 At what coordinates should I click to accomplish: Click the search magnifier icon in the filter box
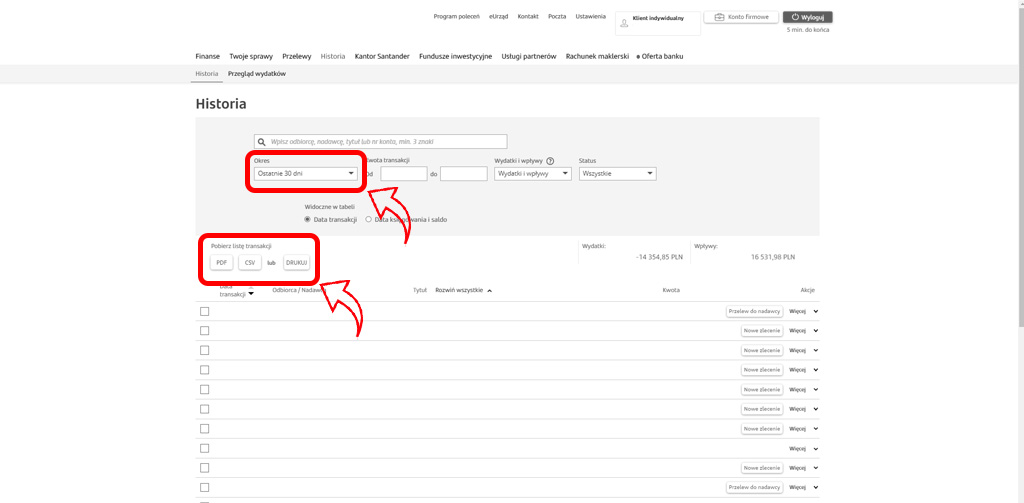point(261,142)
